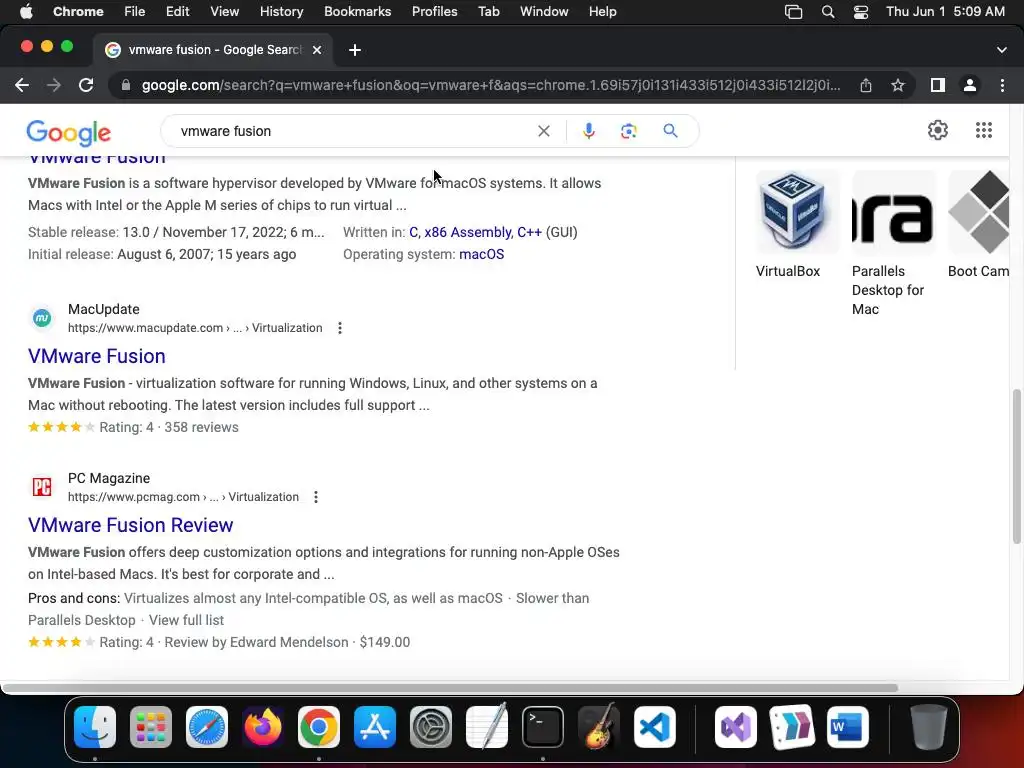Open the View menu
Image resolution: width=1024 pixels, height=768 pixels.
point(225,12)
